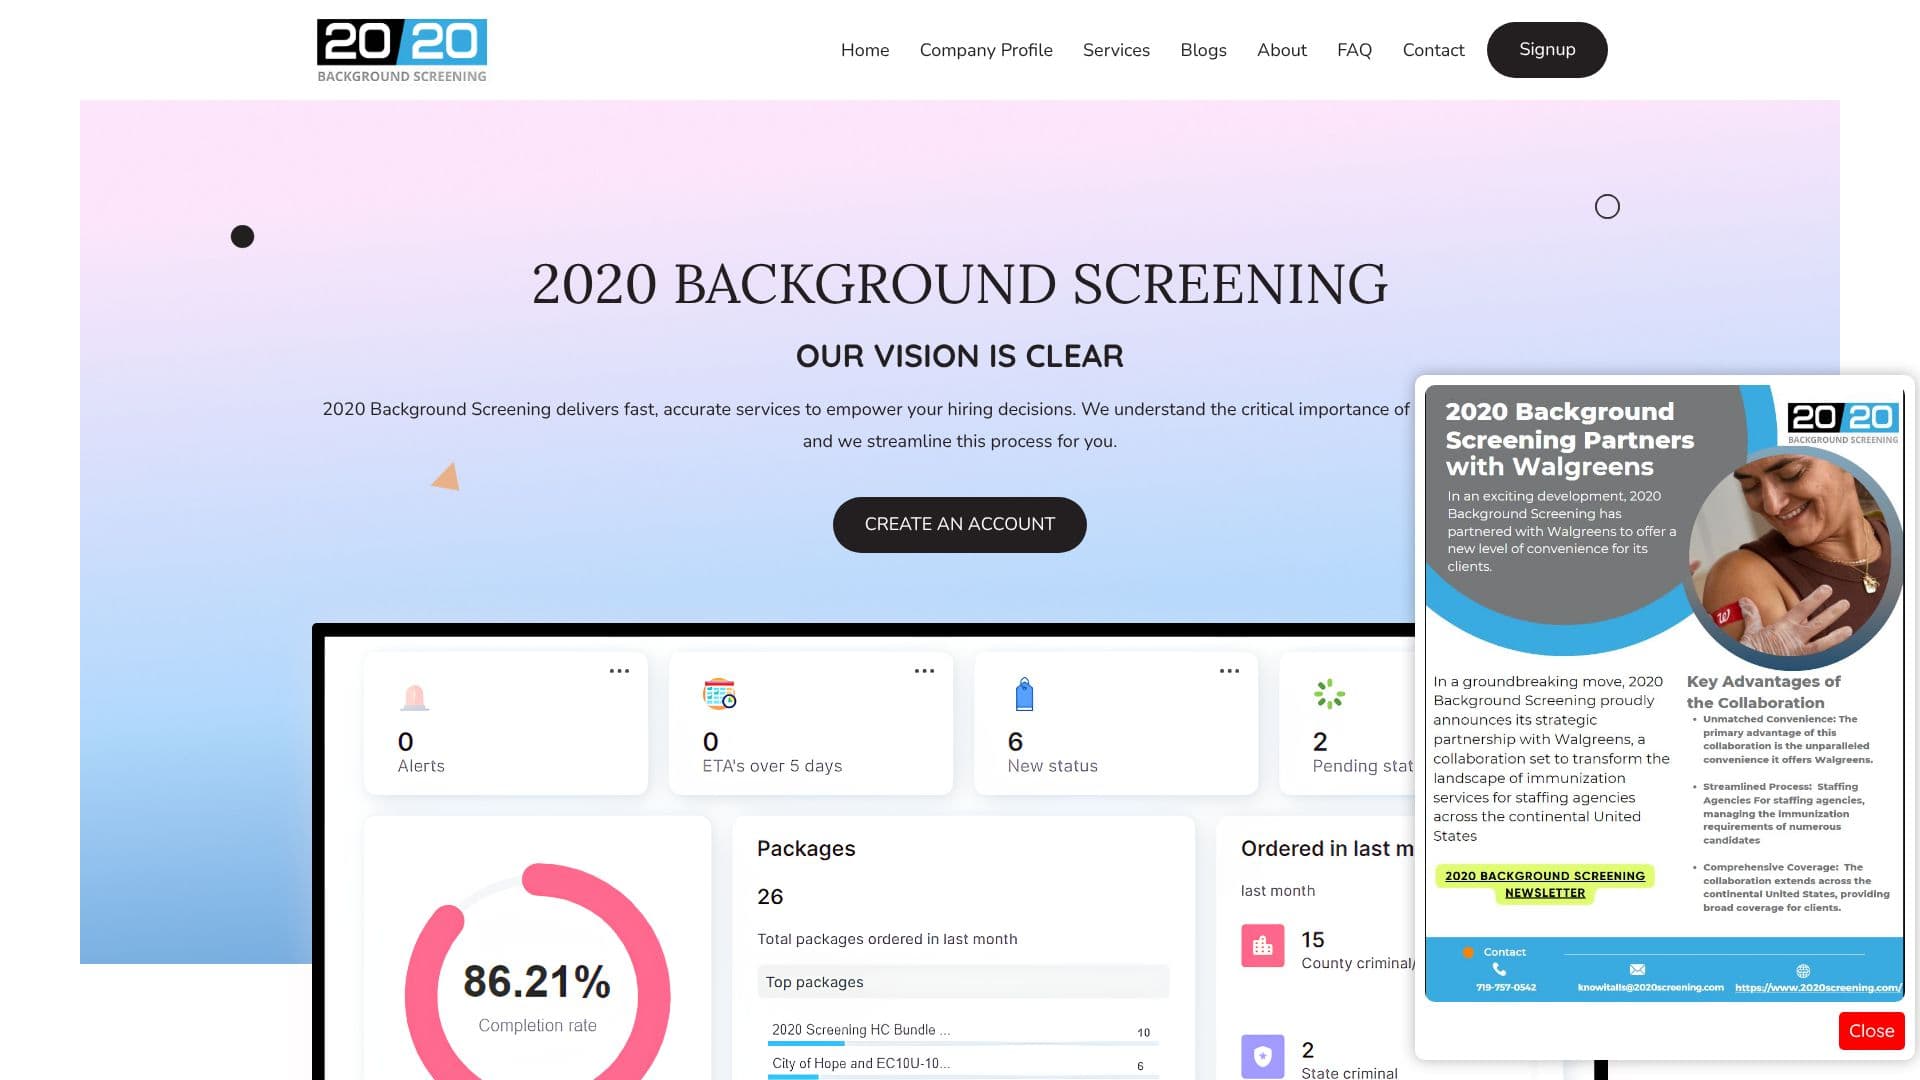Click the 2020 Screening HC Bundle progress bar
The height and width of the screenshot is (1080, 1920).
click(963, 1044)
